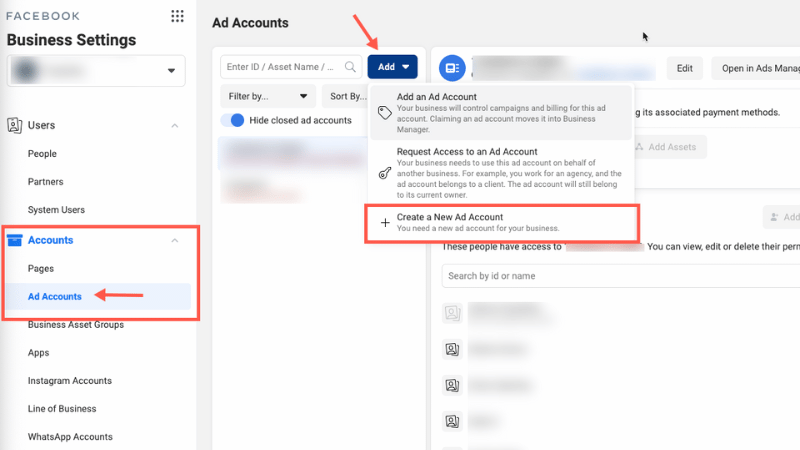Click the plus icon for Create a New Ad Account
This screenshot has height=450, width=800.
(x=385, y=222)
